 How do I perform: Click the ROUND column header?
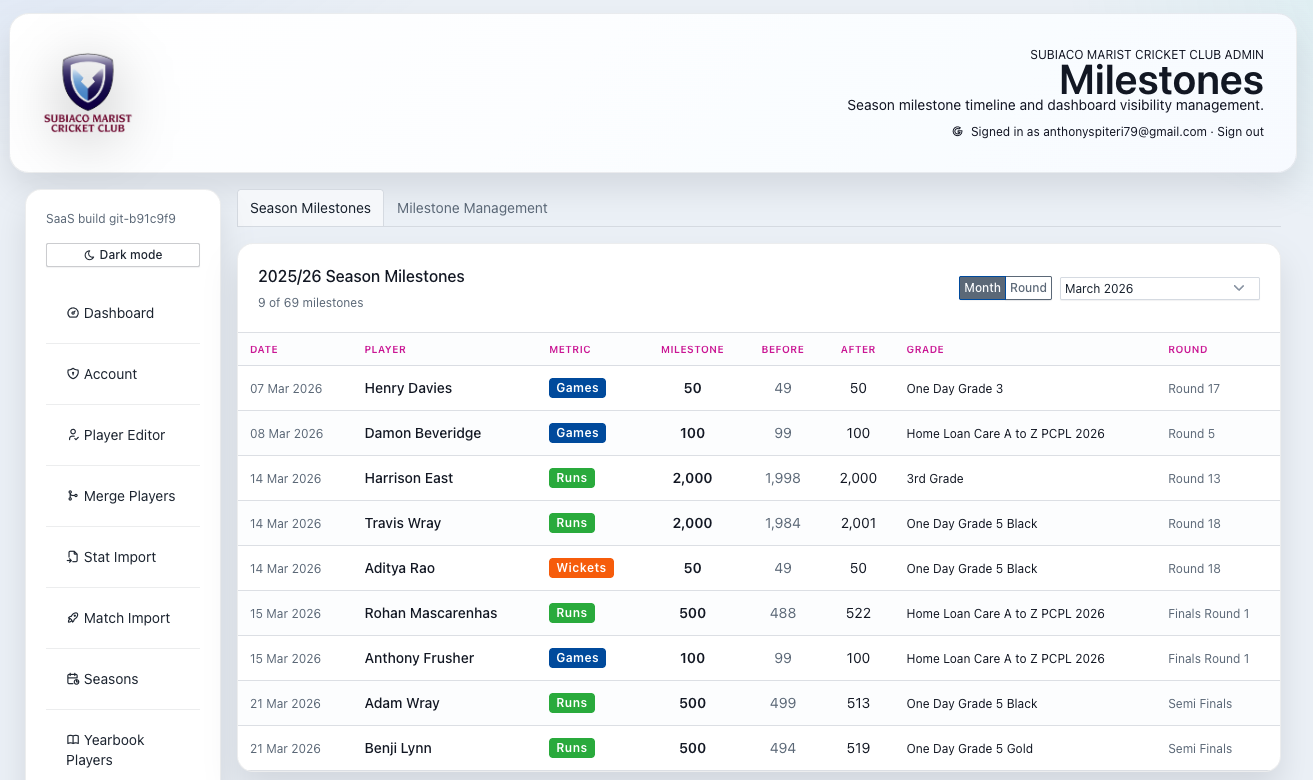click(1188, 350)
